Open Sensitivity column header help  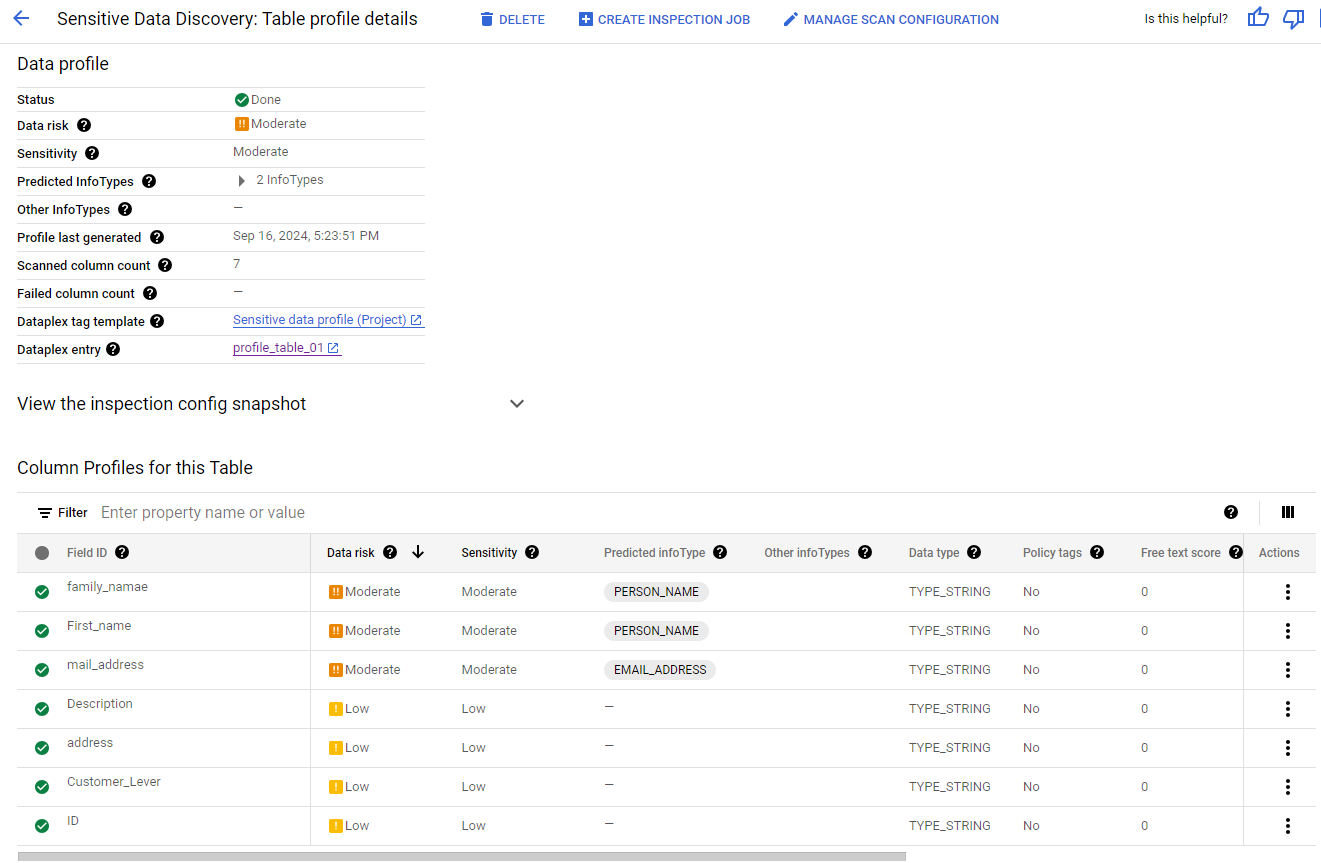(532, 553)
